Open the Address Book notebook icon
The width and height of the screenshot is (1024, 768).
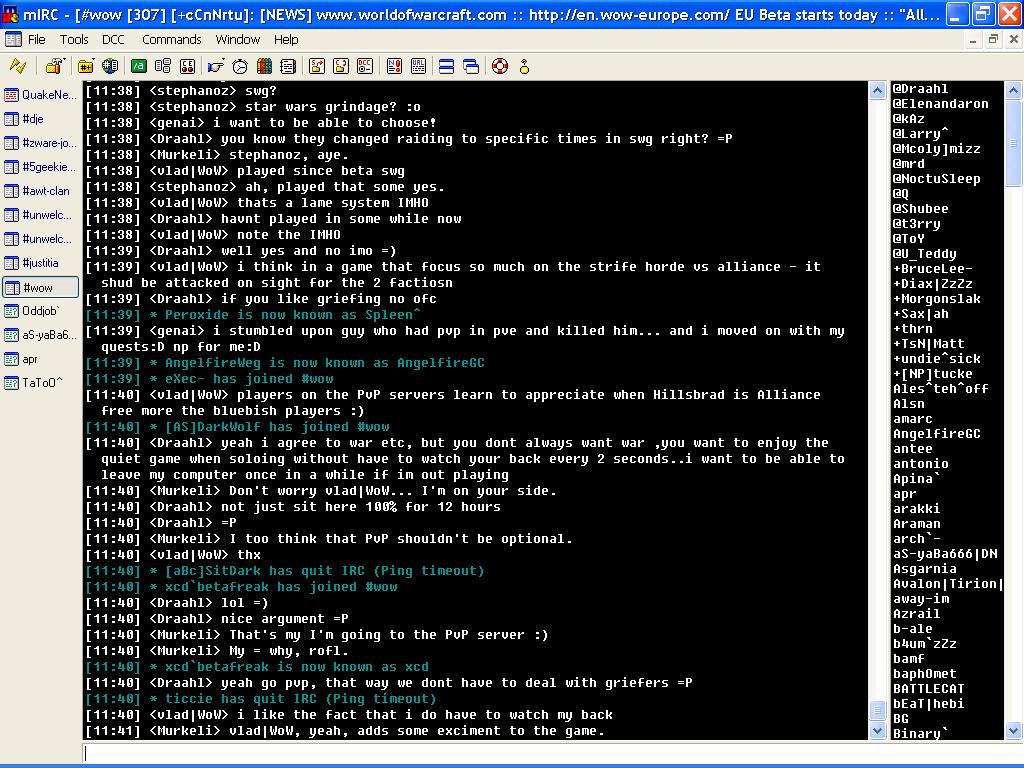[288, 66]
